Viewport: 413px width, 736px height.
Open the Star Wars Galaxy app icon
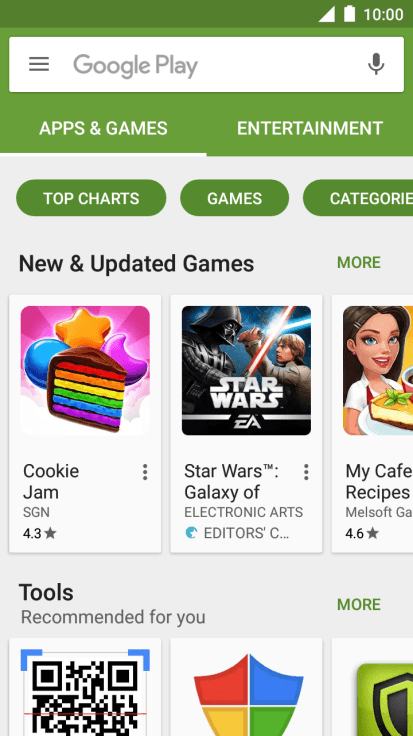pyautogui.click(x=246, y=370)
